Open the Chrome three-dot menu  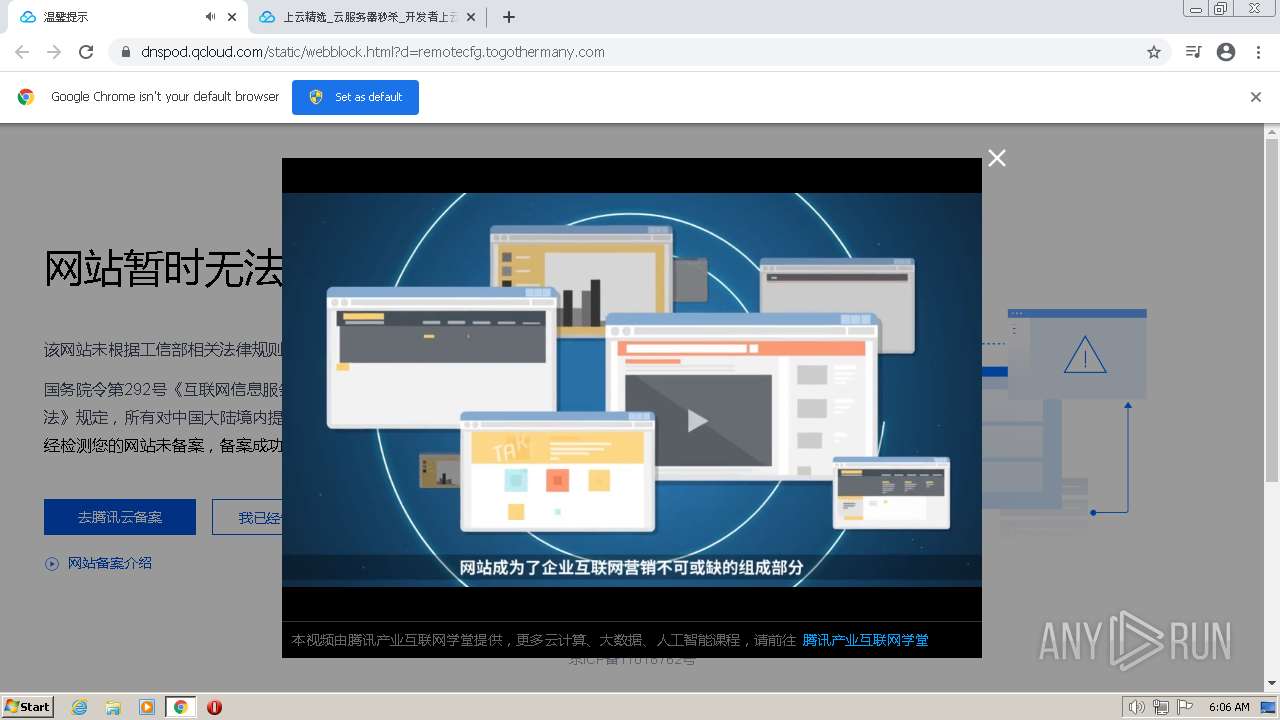point(1258,52)
